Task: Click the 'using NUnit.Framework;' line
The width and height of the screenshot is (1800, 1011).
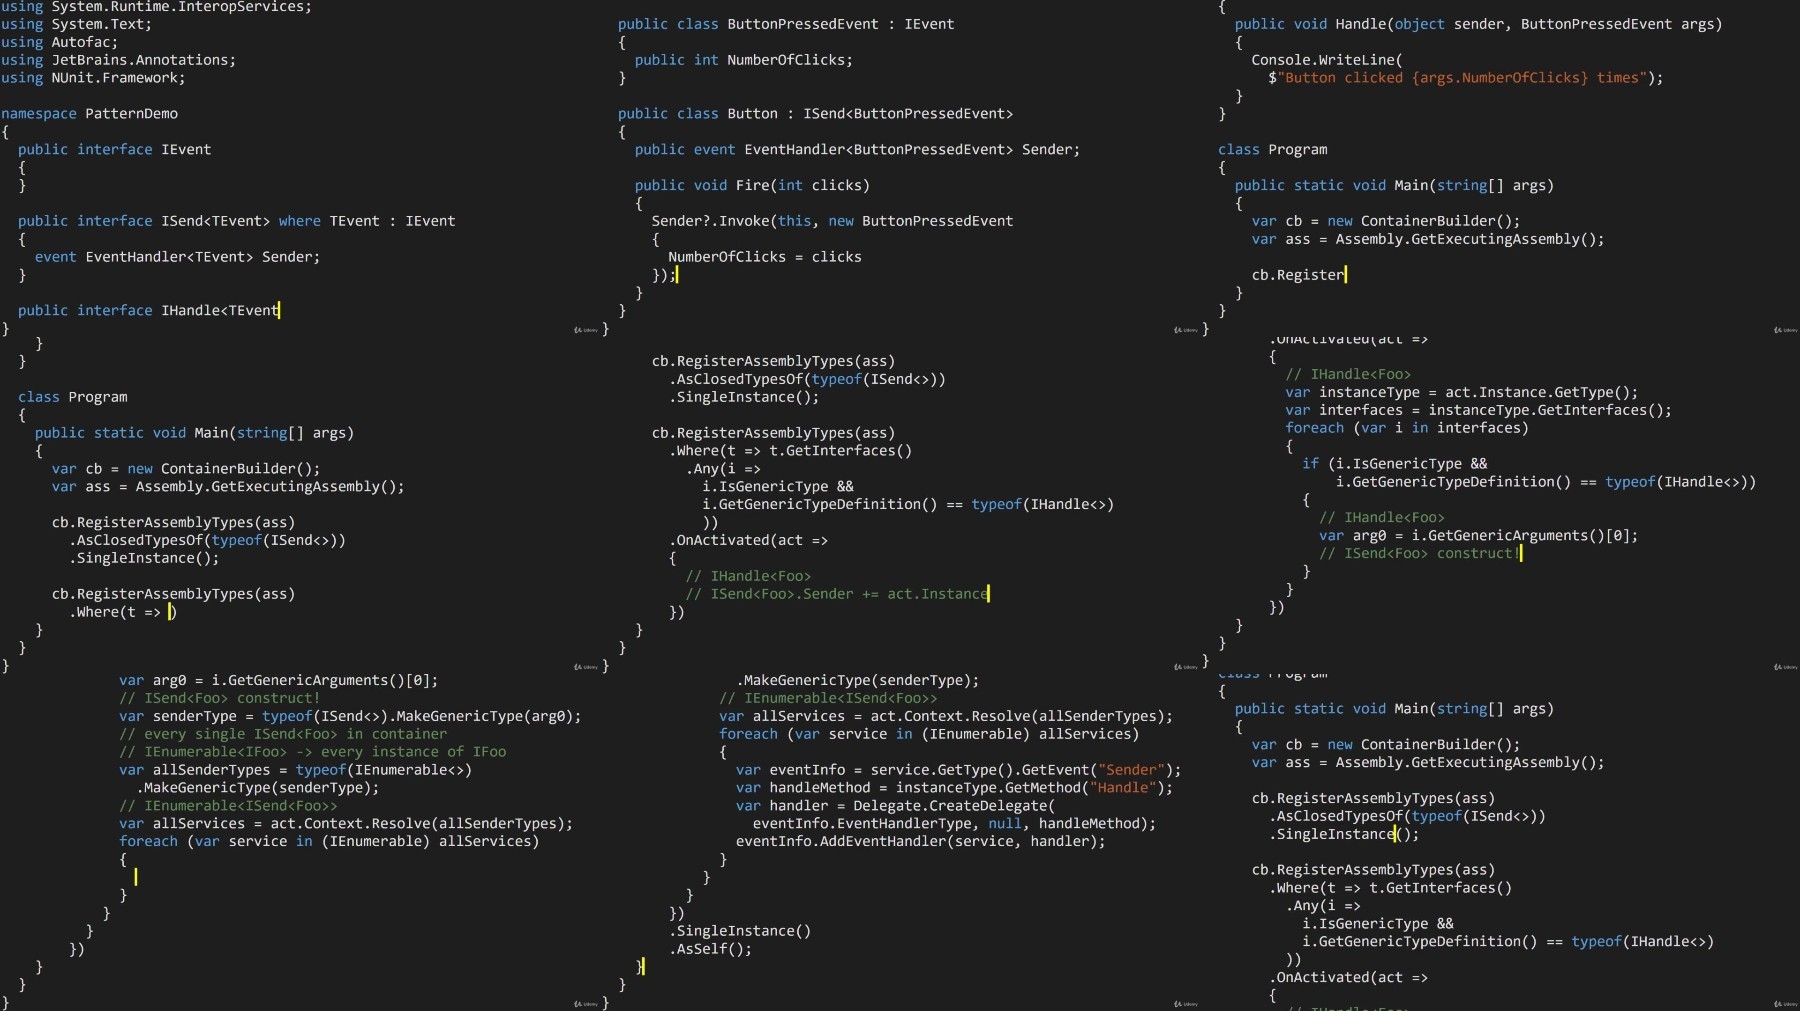Action: tap(93, 78)
